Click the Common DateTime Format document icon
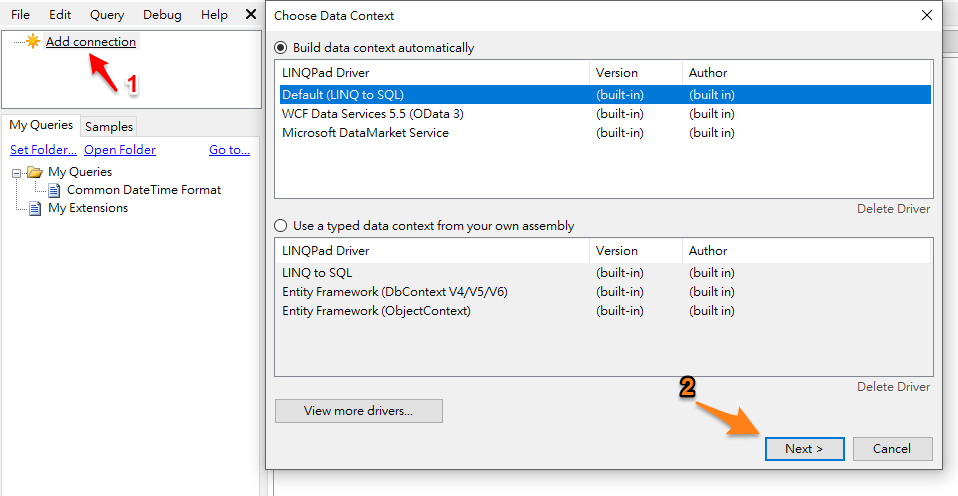 click(54, 190)
